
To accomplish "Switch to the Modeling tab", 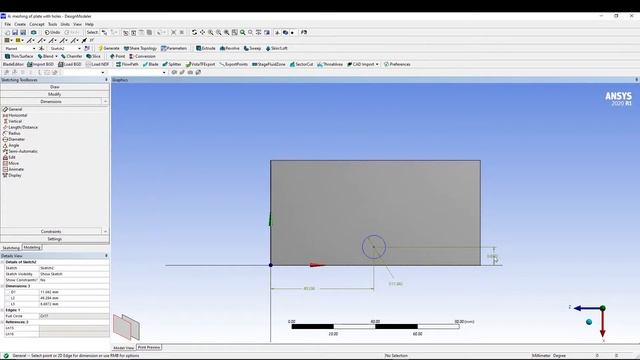I will [x=32, y=247].
